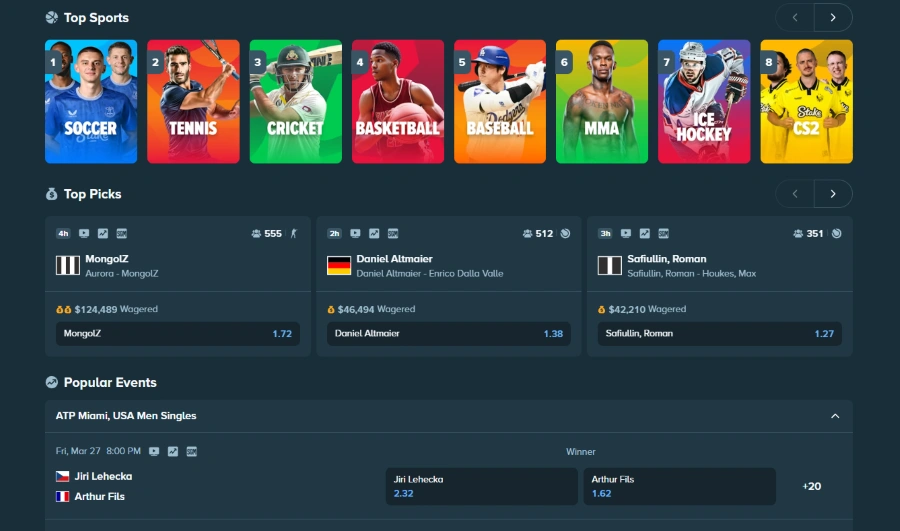
Task: Open the Basketball sport card
Action: coord(398,102)
